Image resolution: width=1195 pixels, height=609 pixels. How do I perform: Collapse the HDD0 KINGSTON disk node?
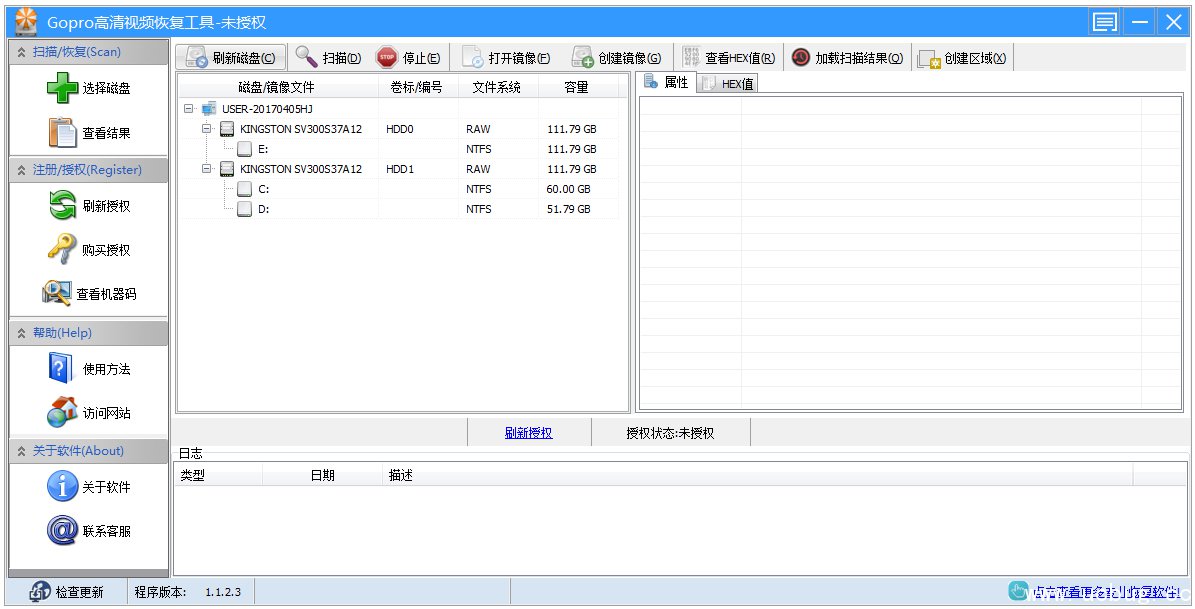coord(207,129)
